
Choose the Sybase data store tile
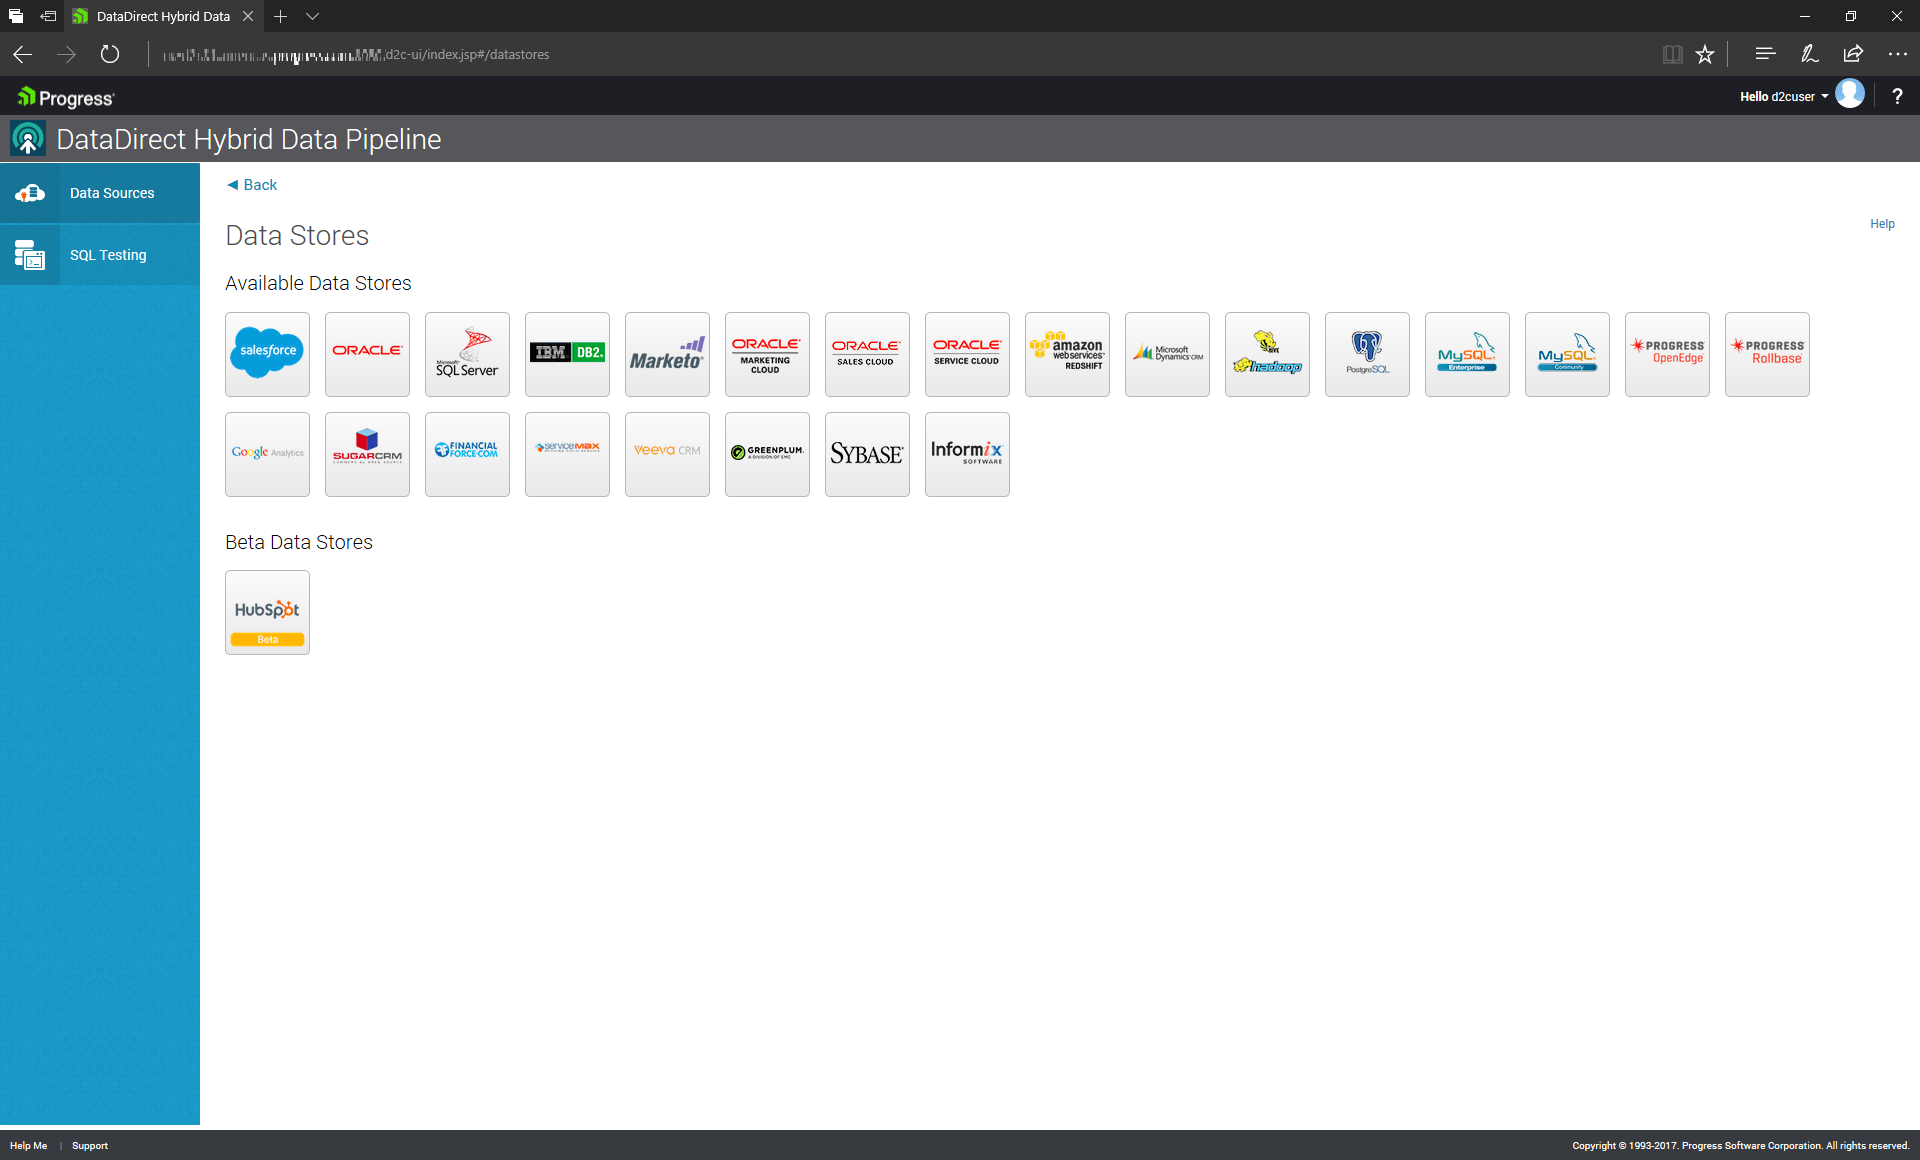click(867, 454)
